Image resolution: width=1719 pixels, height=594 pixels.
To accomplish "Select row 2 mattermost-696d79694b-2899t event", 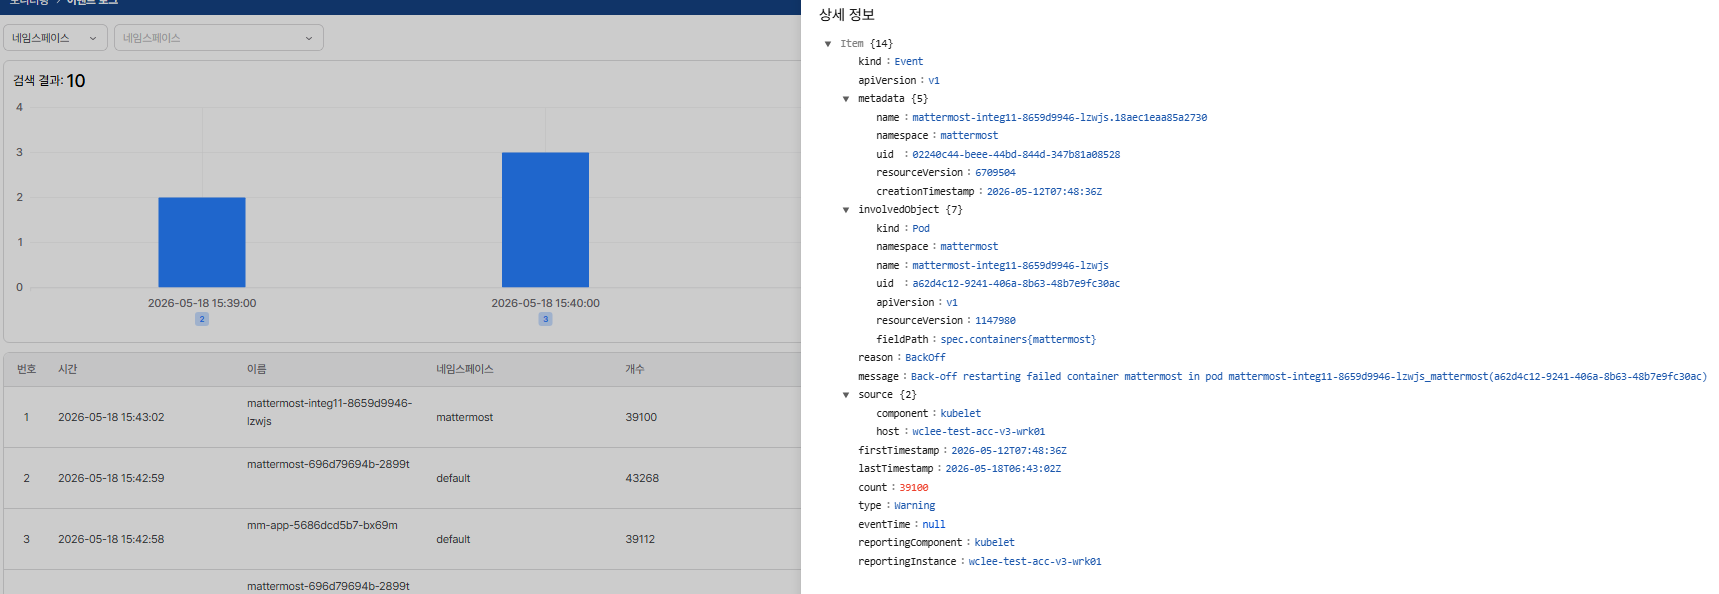I will coord(402,478).
